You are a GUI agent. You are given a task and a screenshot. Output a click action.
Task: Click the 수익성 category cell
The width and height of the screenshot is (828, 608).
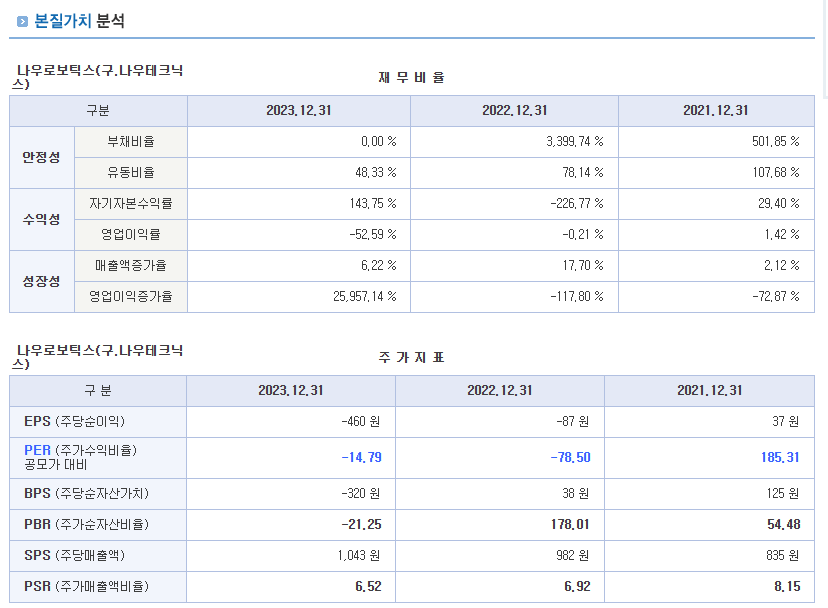click(x=42, y=219)
